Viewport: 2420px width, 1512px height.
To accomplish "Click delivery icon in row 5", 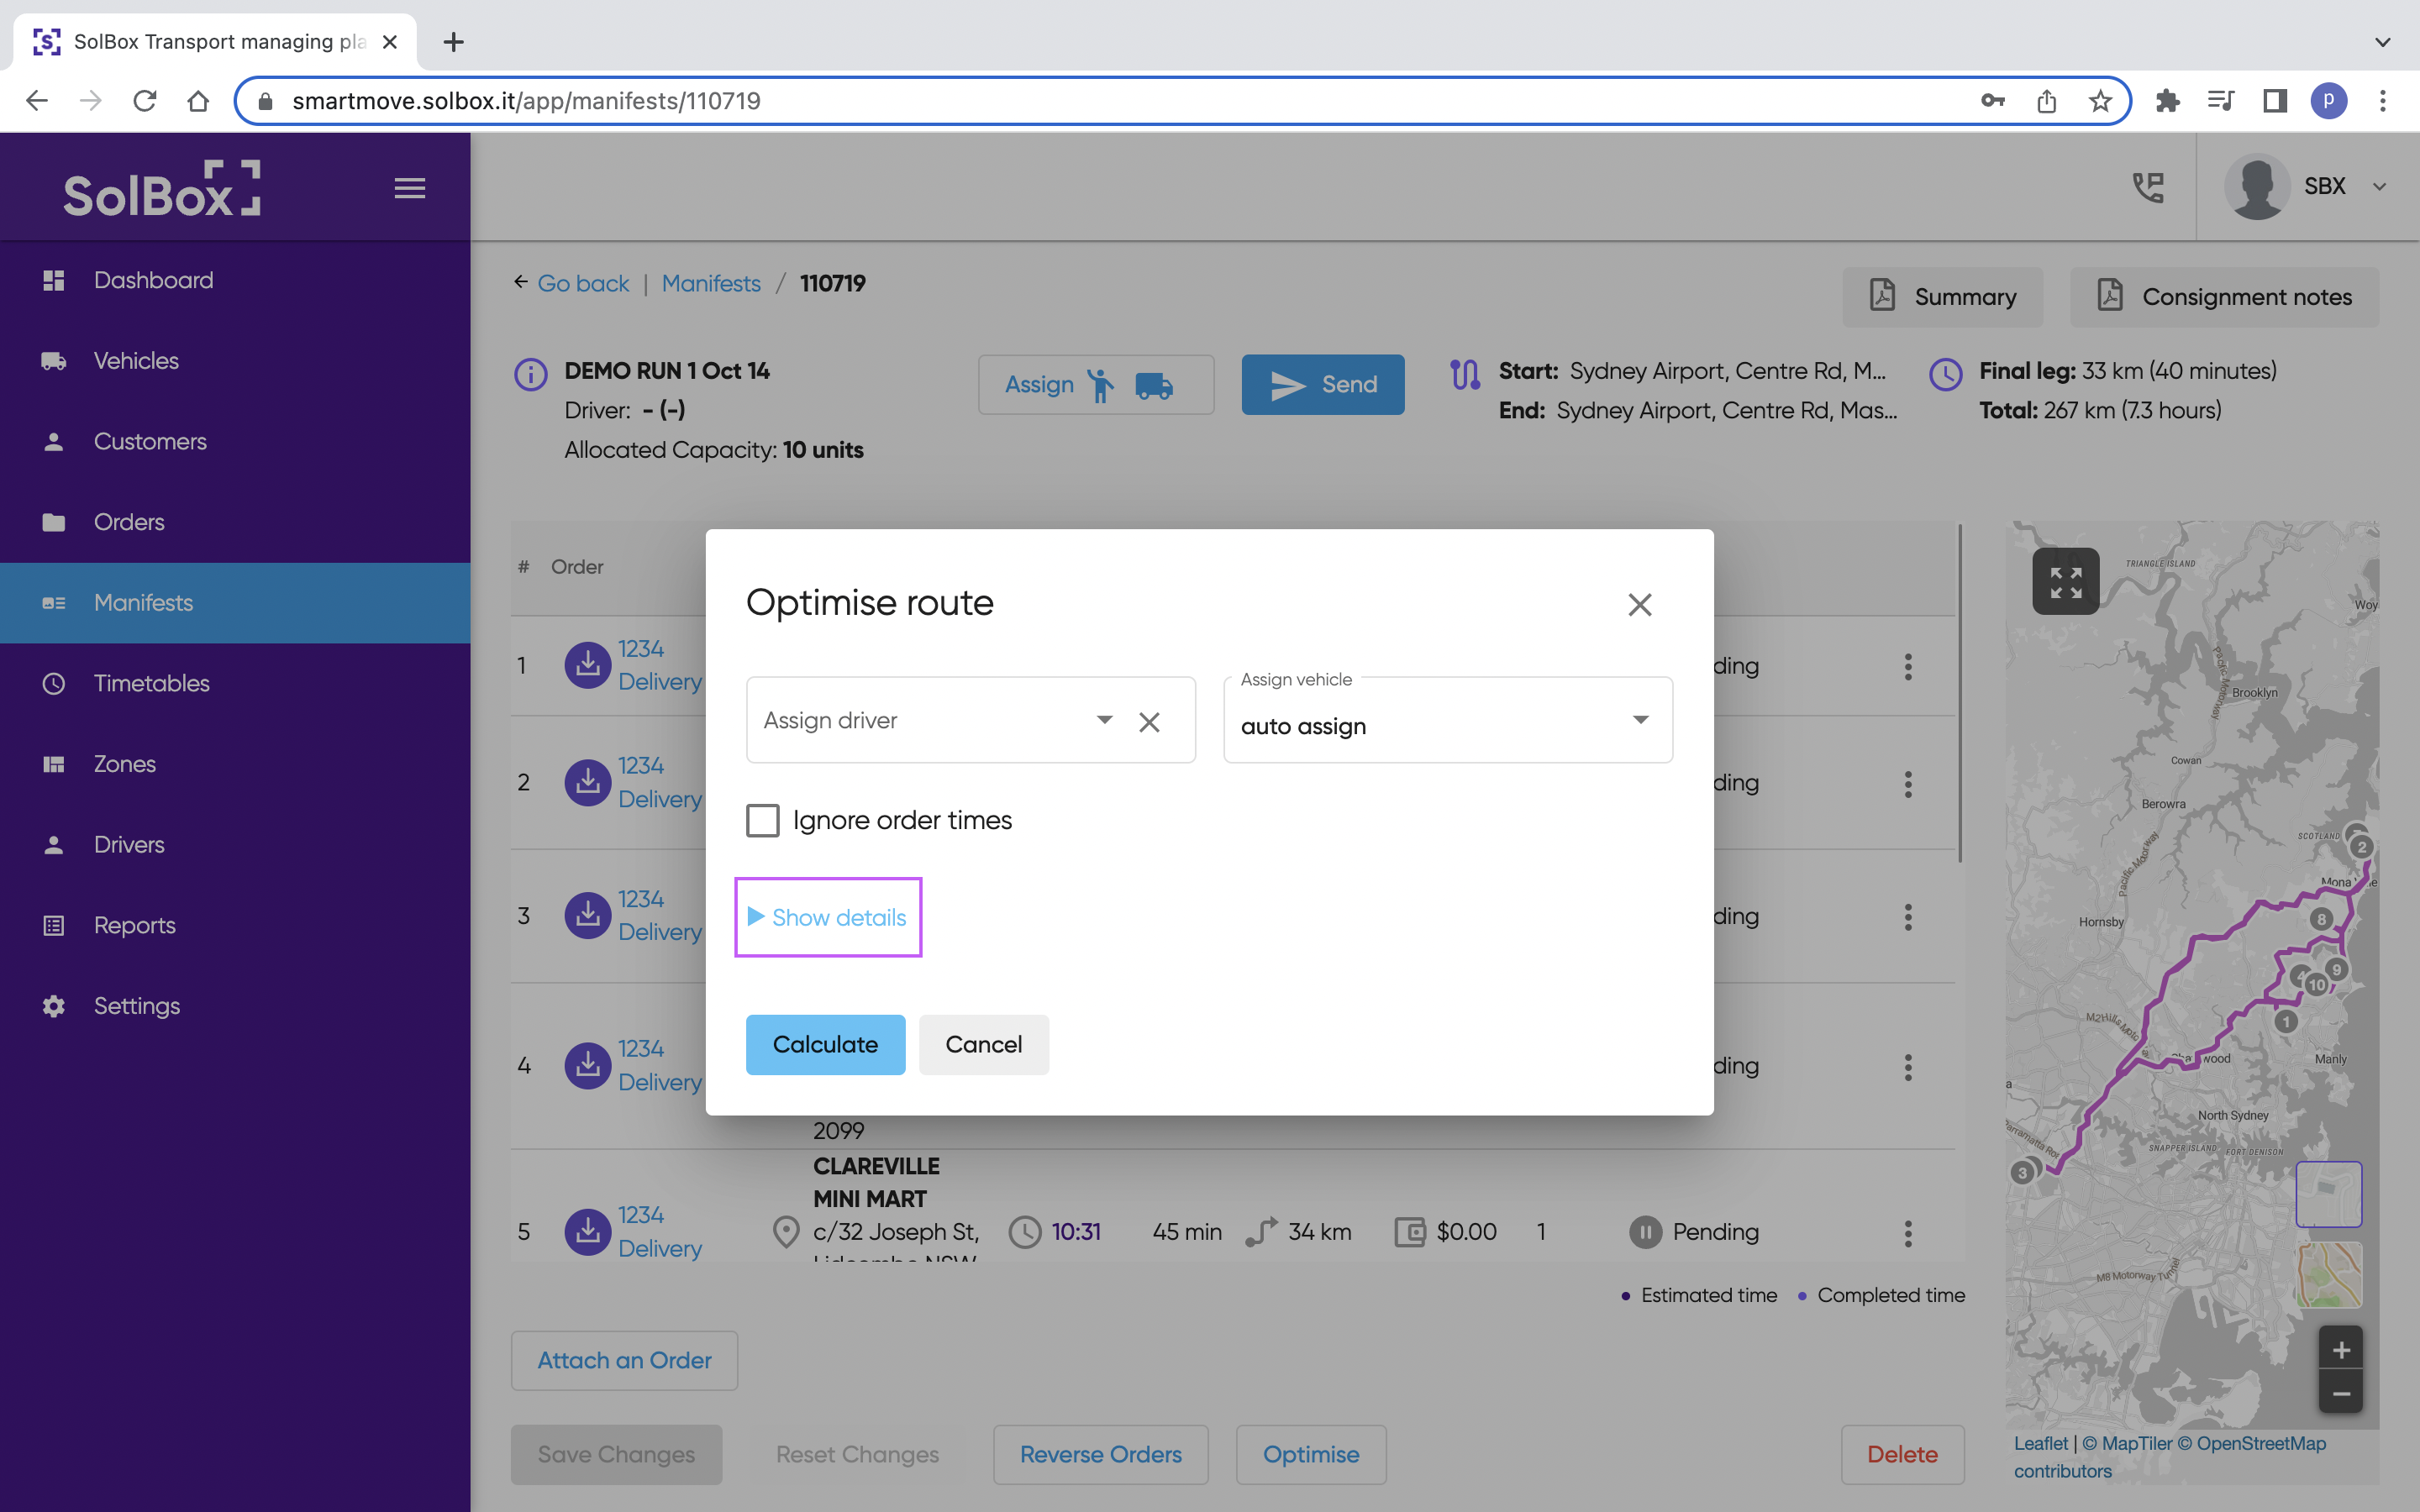I will tap(588, 1232).
